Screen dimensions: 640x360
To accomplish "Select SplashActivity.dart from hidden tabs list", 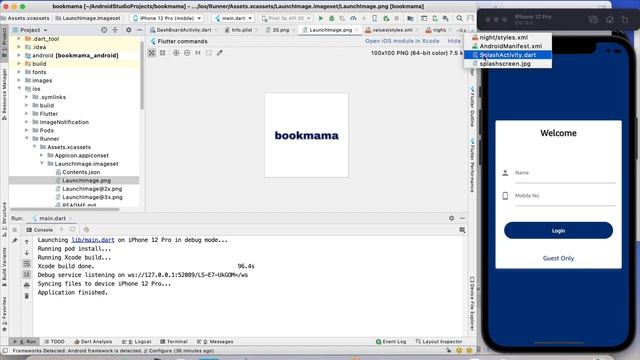I will (x=508, y=55).
